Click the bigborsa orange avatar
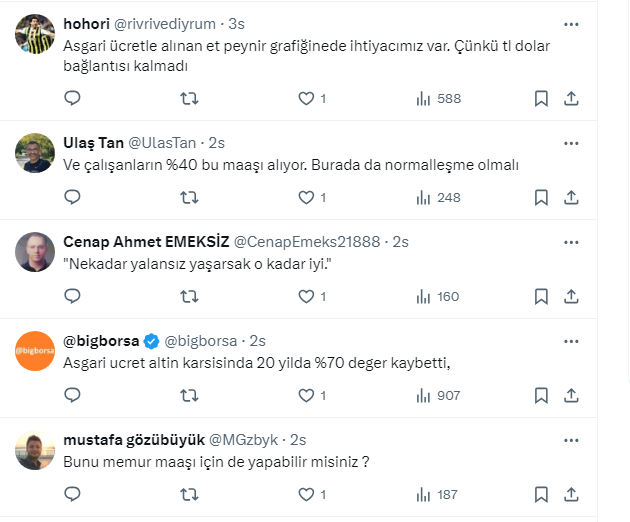Viewport: 630px width, 522px height. click(35, 352)
